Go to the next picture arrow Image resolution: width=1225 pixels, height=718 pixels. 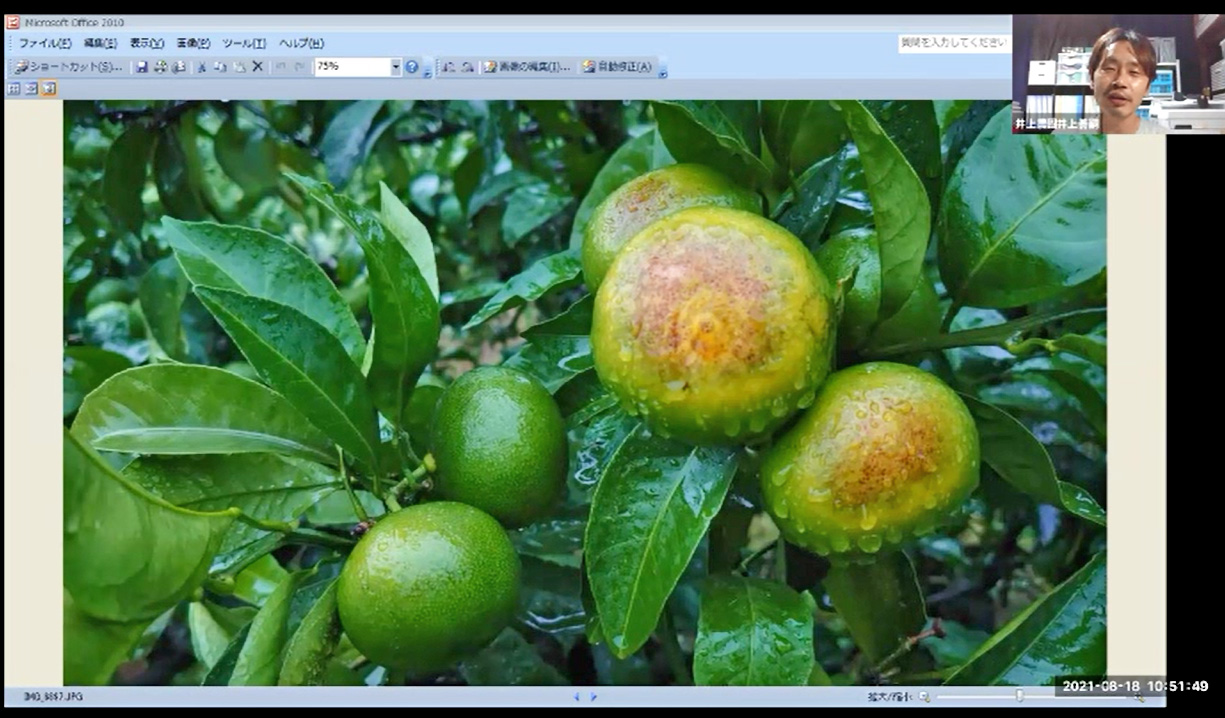(594, 696)
